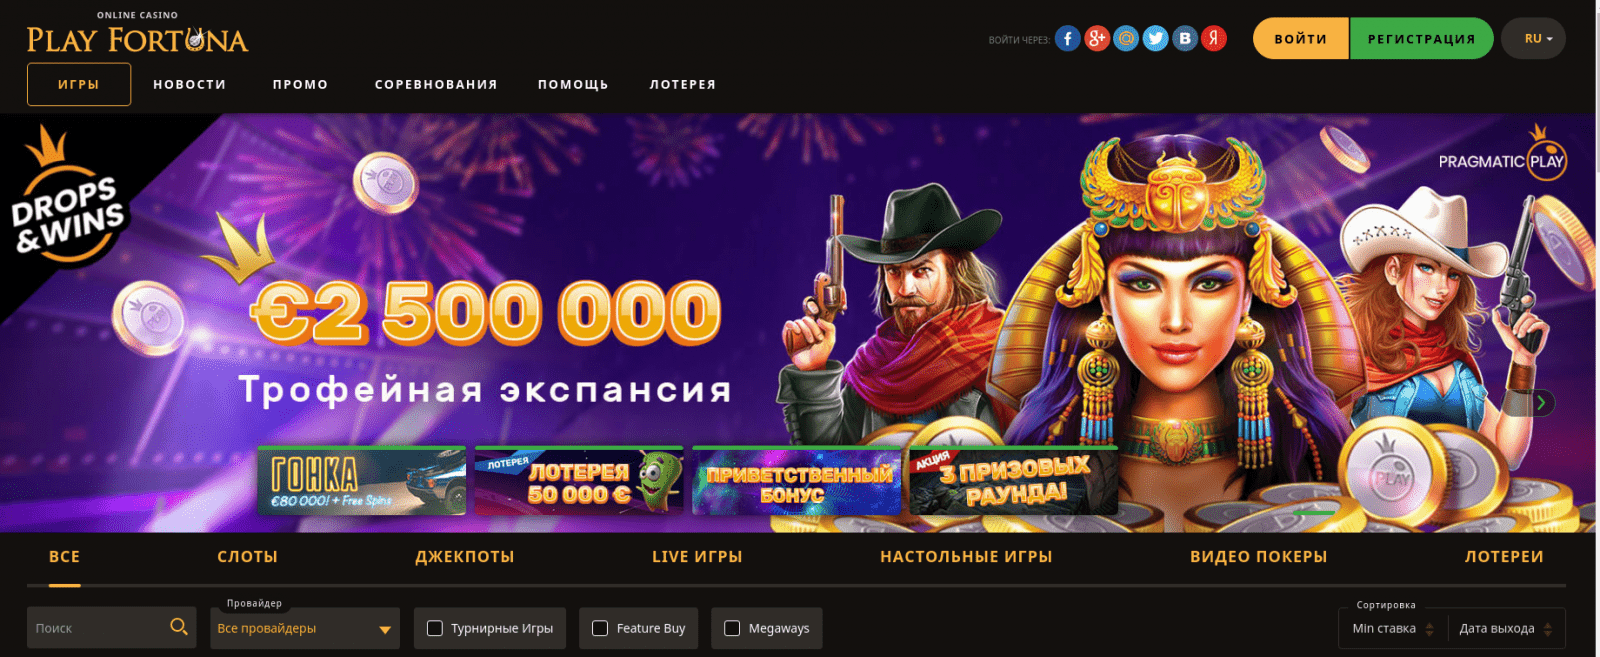Open the СОРЕВНОВАНИЯ menu item
The height and width of the screenshot is (657, 1600).
(x=436, y=85)
